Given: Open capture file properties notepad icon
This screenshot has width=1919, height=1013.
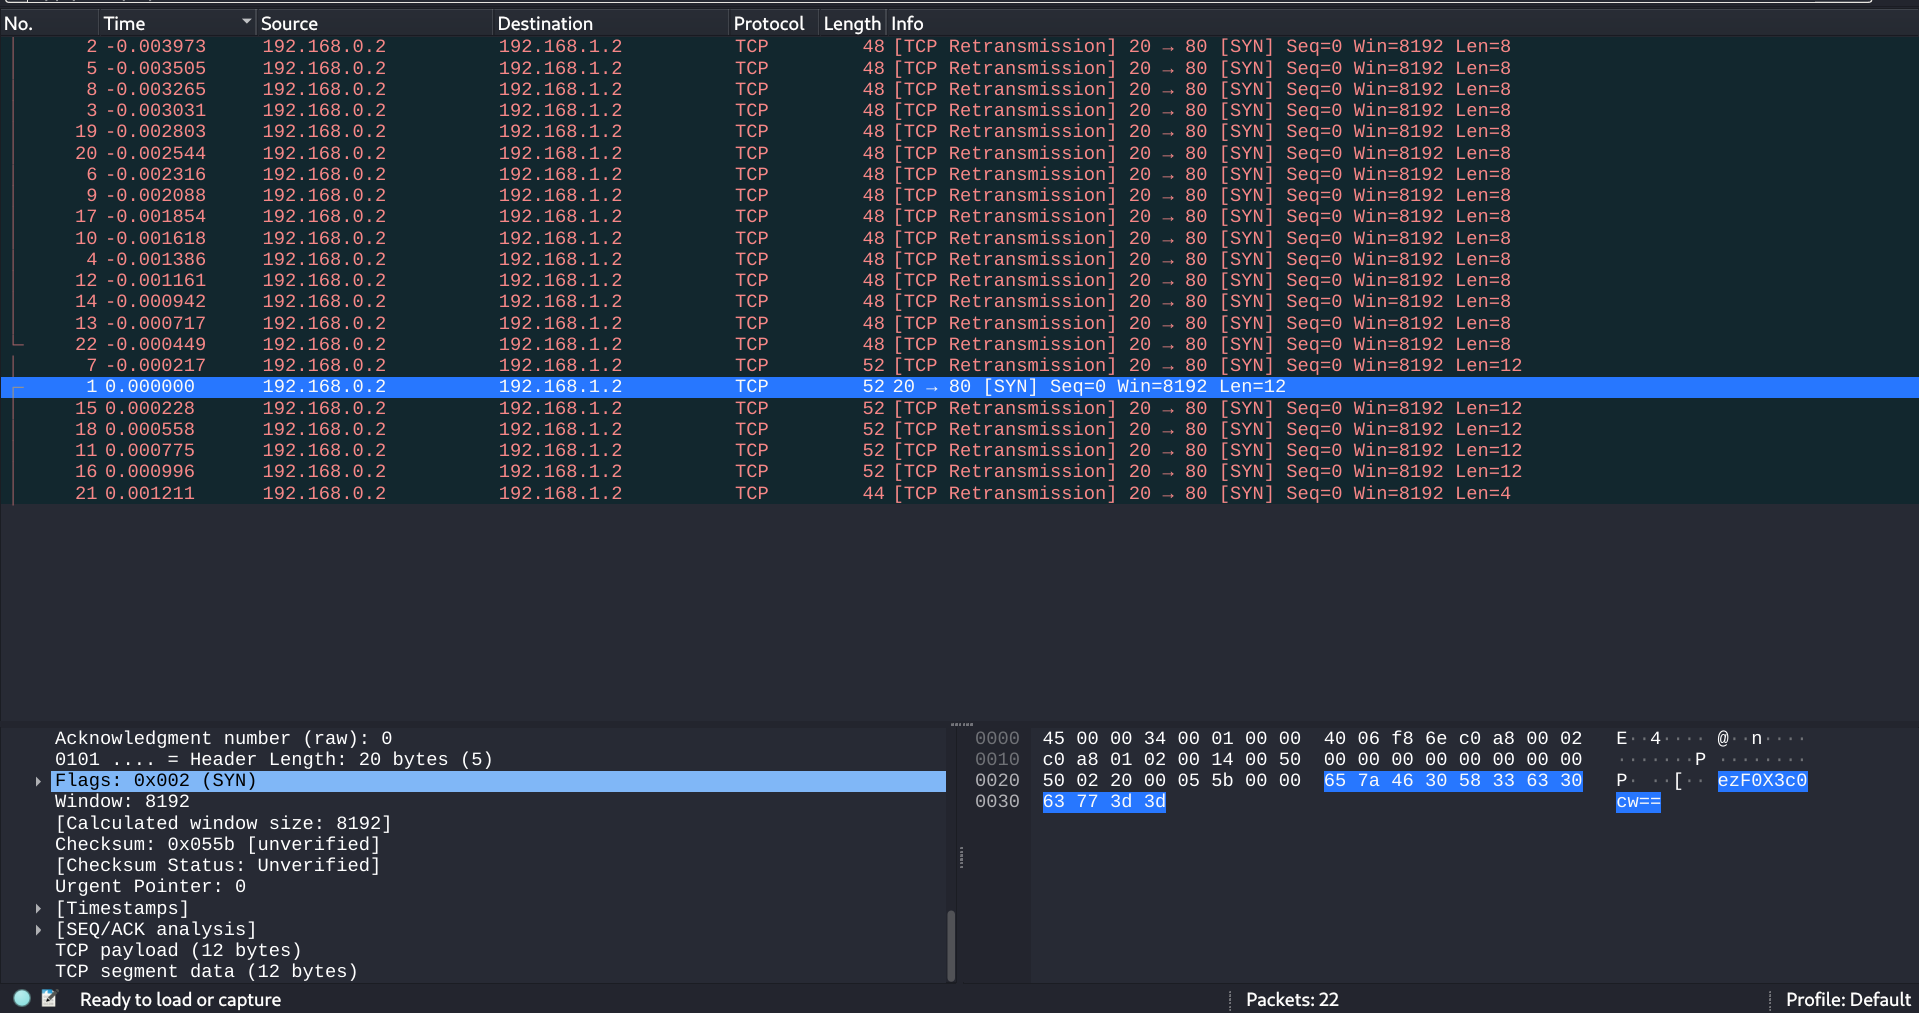Looking at the screenshot, I should pos(49,998).
